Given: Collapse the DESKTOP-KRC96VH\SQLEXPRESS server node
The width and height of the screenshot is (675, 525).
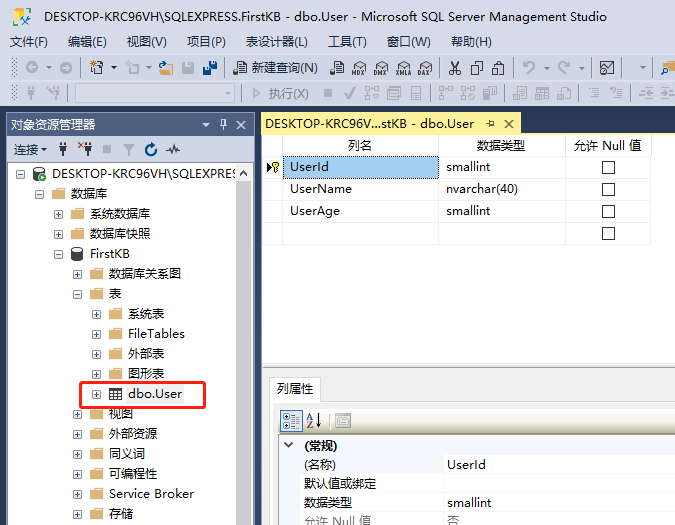Looking at the screenshot, I should pos(20,174).
